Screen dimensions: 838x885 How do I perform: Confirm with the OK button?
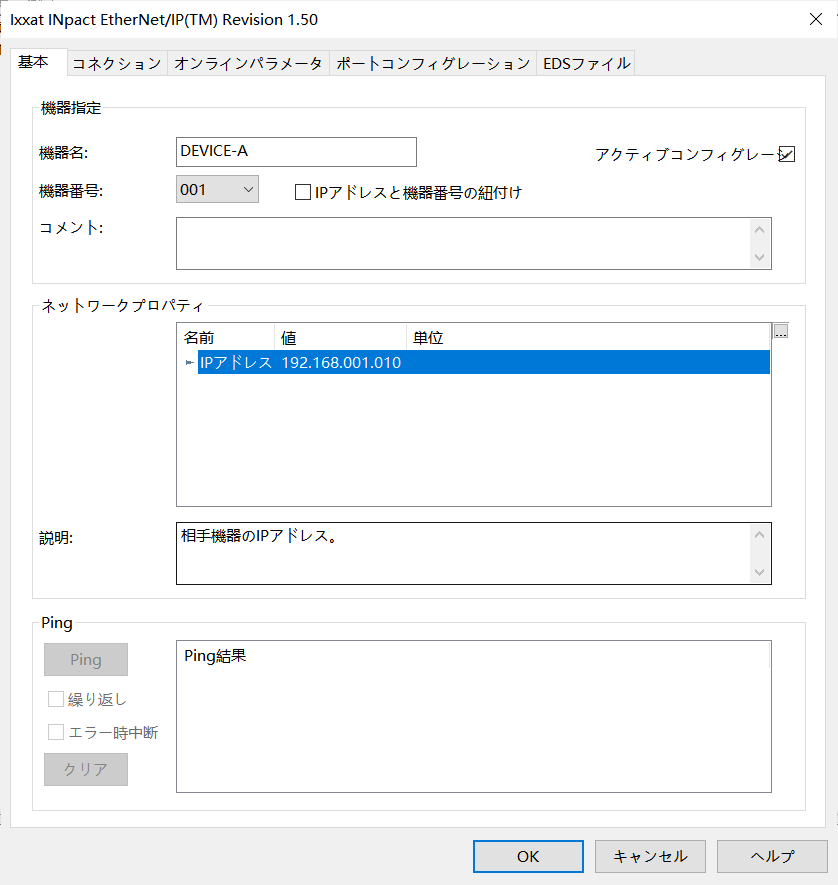(x=528, y=856)
